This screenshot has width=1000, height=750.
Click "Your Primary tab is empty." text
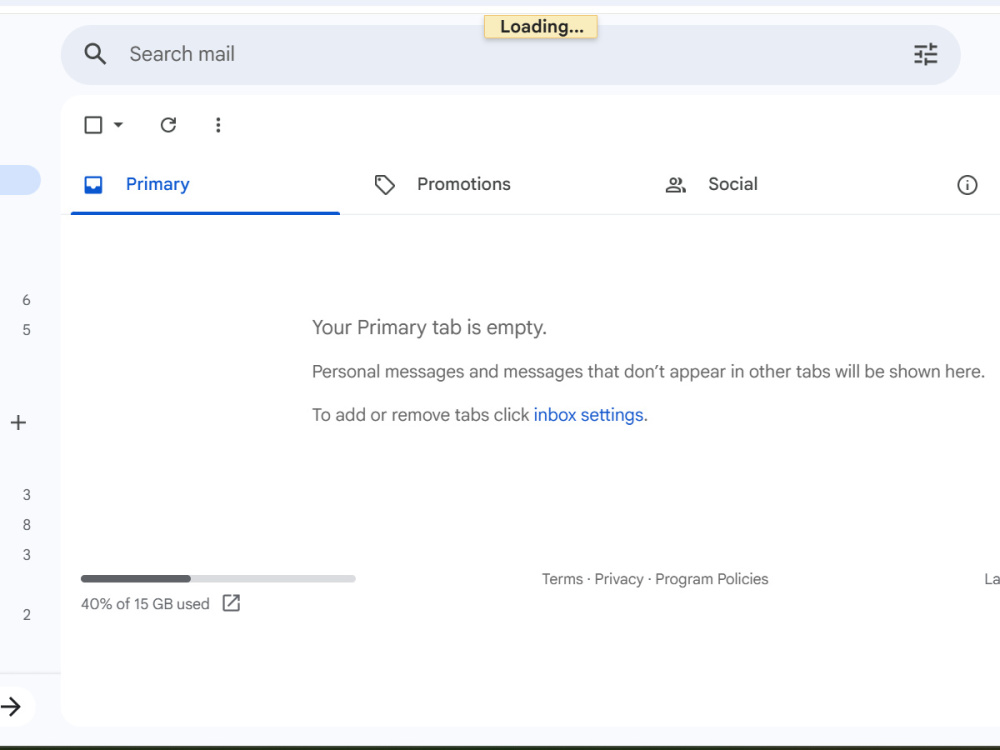[429, 328]
